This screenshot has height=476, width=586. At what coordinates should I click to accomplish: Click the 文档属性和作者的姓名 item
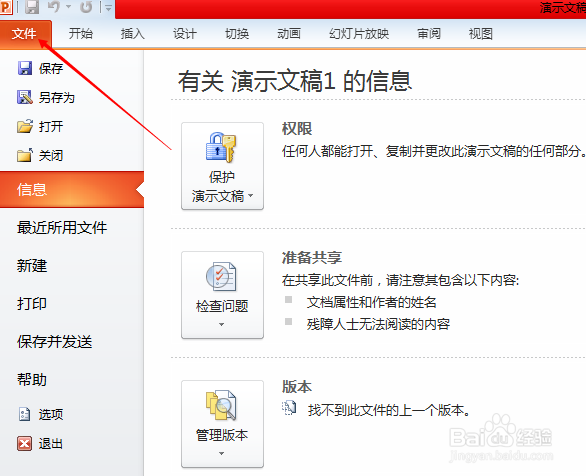point(371,302)
